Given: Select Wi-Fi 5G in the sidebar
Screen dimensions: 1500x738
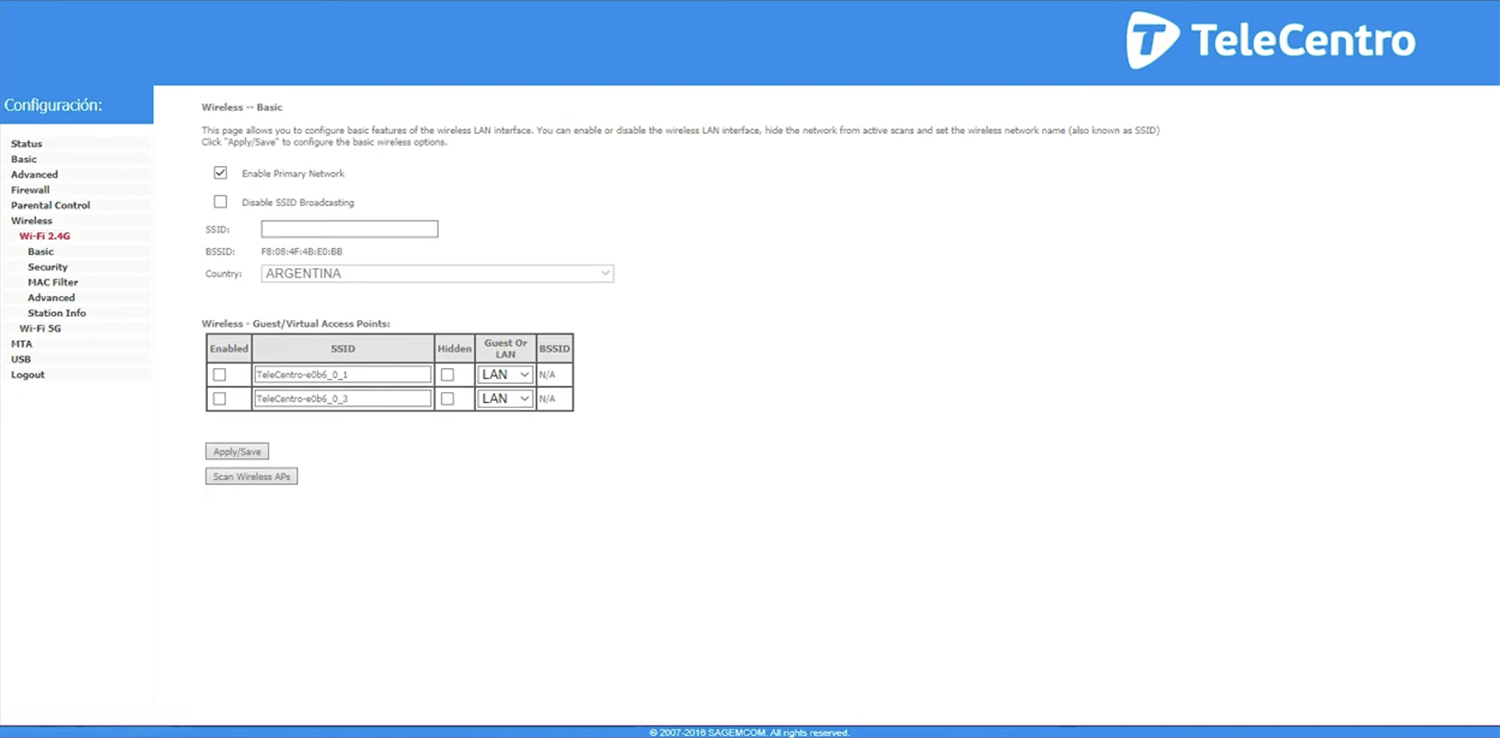Looking at the screenshot, I should coord(40,328).
